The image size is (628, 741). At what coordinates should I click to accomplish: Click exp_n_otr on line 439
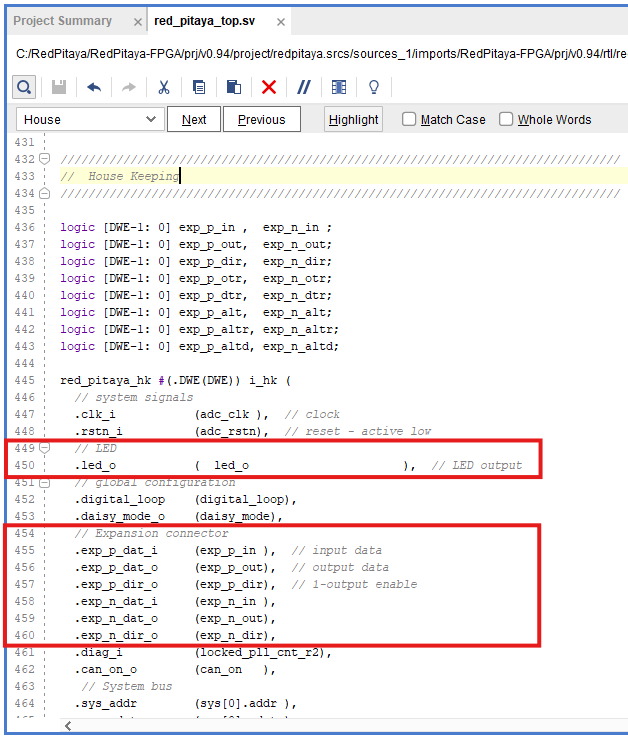pyautogui.click(x=295, y=278)
